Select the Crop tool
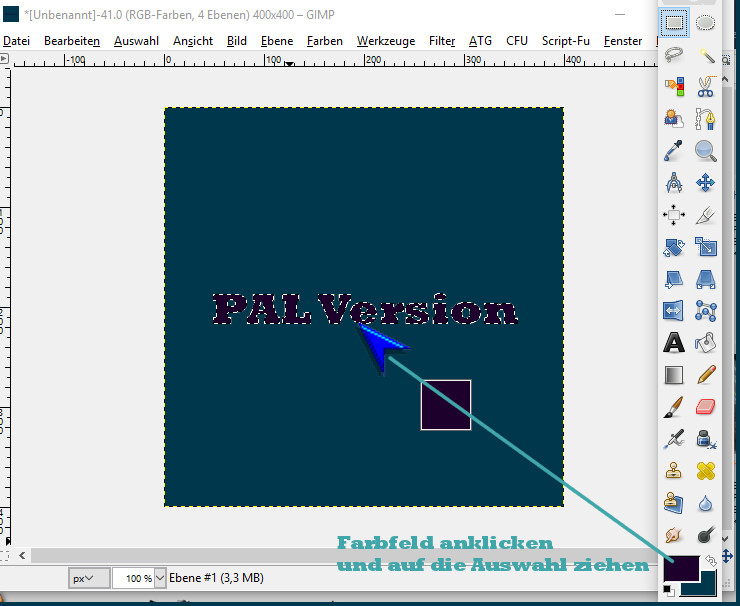740x606 pixels. [x=706, y=215]
